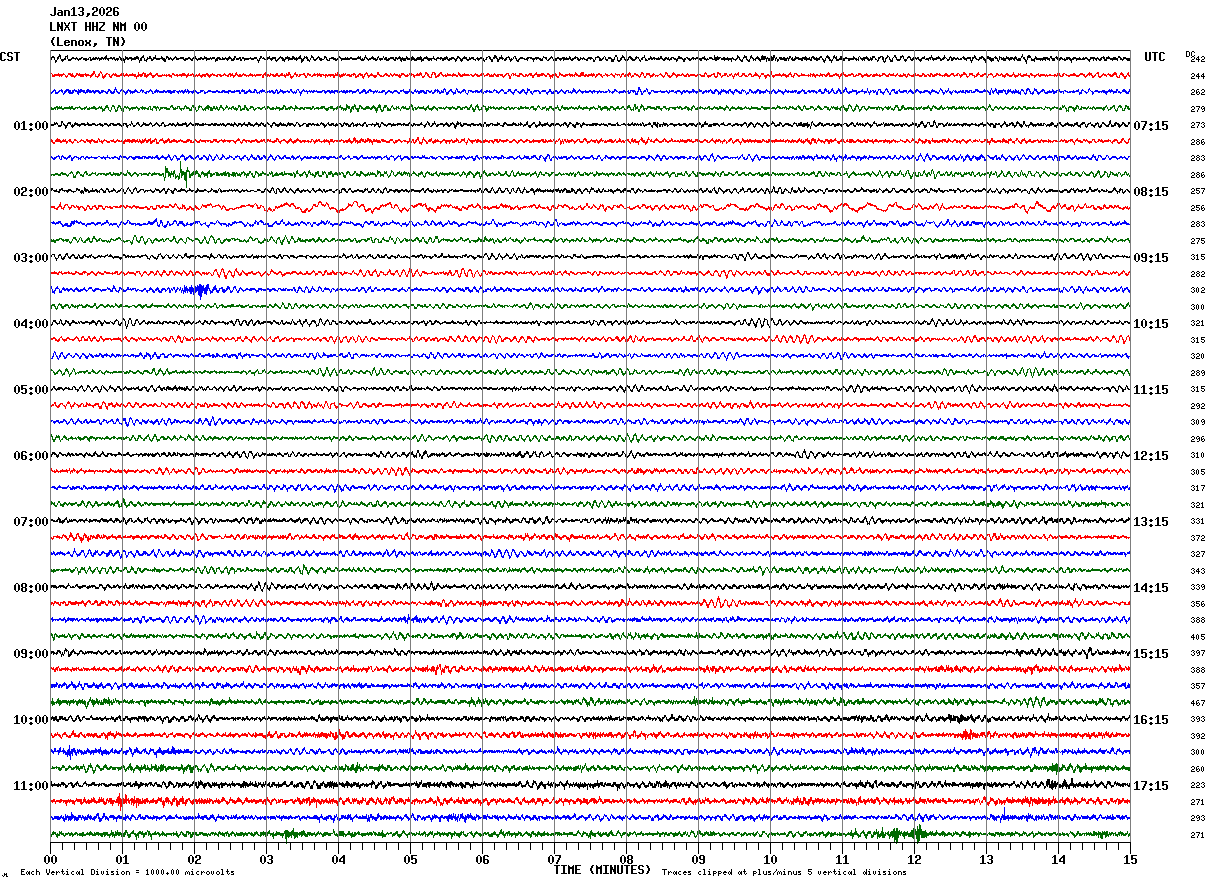Viewport: 1210px width, 886px height.
Task: Select the 11:00 CST time label
Action: point(30,786)
